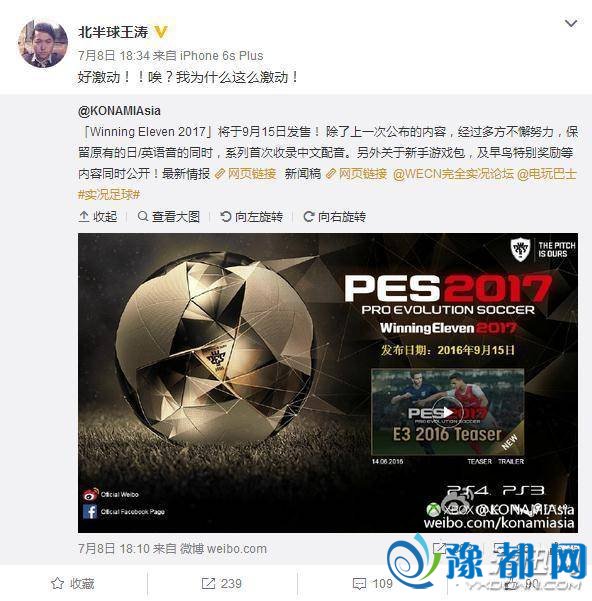View full-size image via 查看大图

point(169,217)
